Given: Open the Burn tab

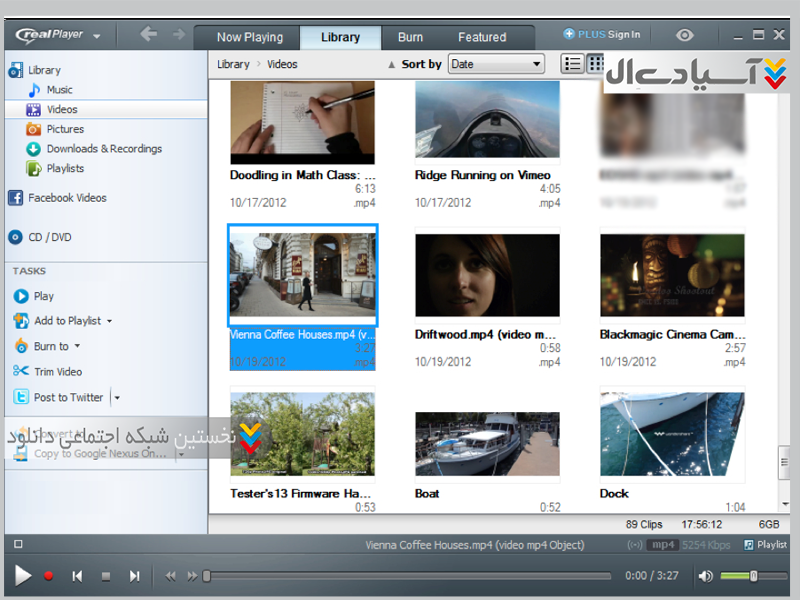Looking at the screenshot, I should tap(410, 37).
